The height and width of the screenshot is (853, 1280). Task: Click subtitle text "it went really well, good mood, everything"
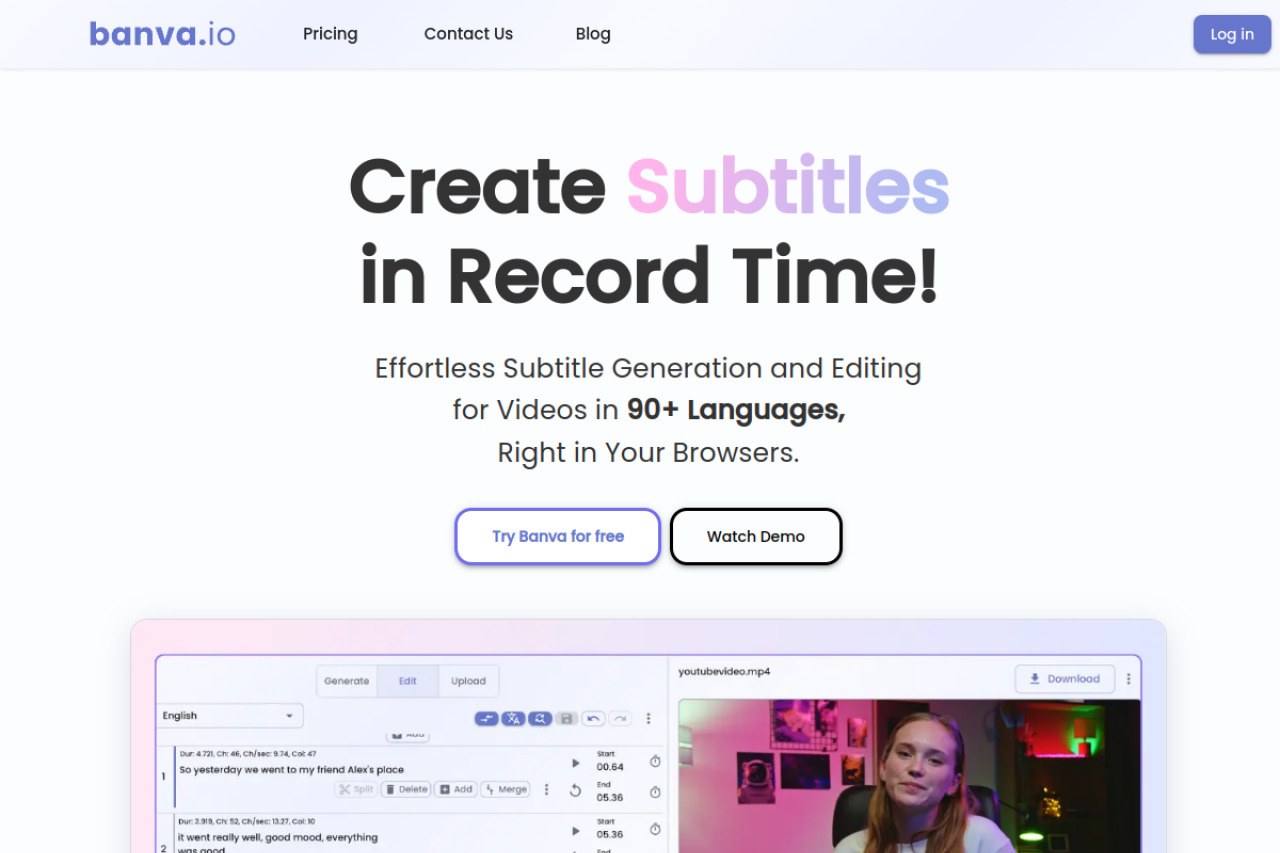[x=278, y=837]
